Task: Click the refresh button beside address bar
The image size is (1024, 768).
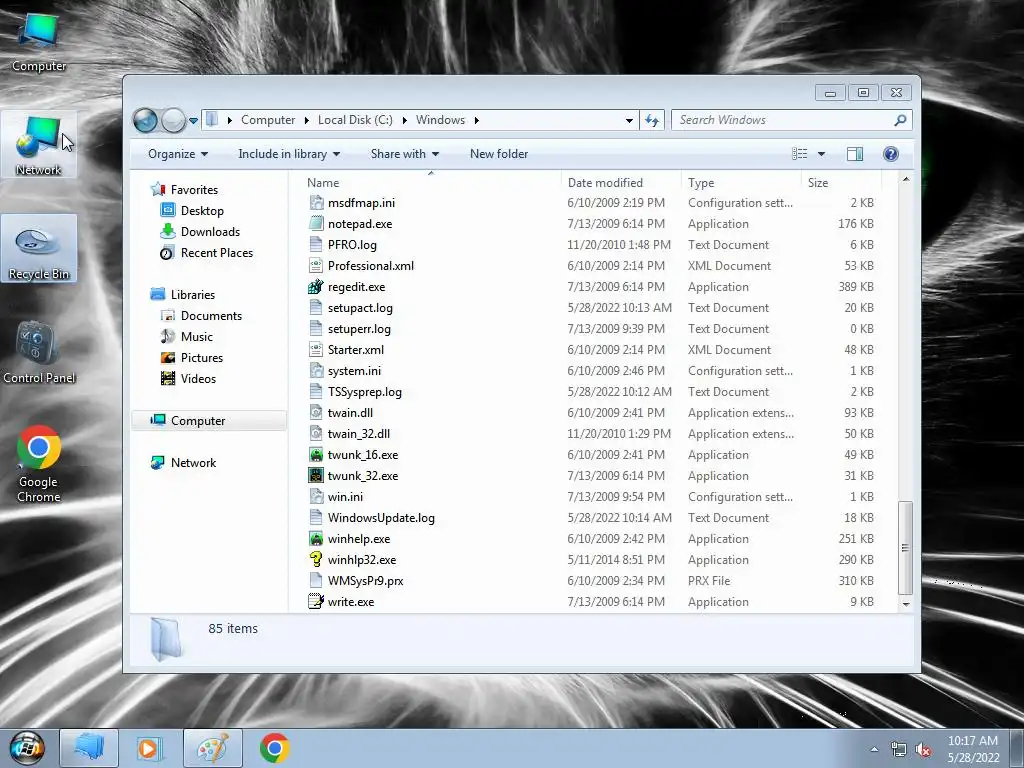Action: click(652, 120)
